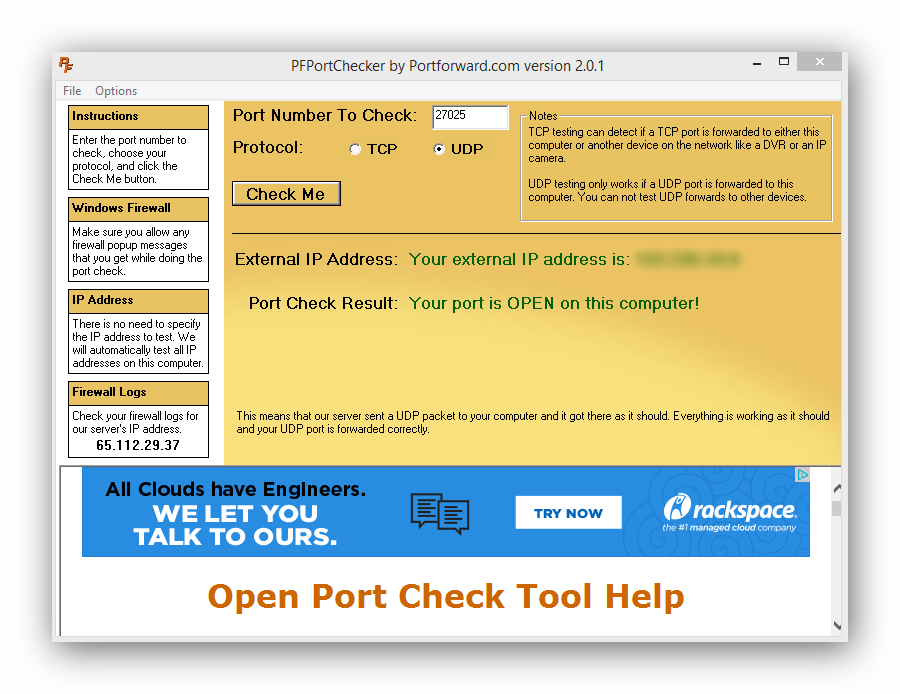Click the Port Number To Check field

coord(470,117)
